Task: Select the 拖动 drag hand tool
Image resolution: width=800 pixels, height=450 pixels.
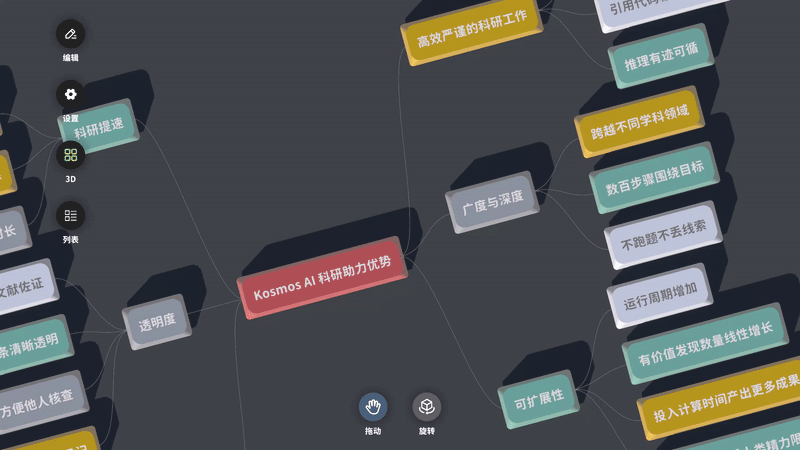Action: click(373, 406)
